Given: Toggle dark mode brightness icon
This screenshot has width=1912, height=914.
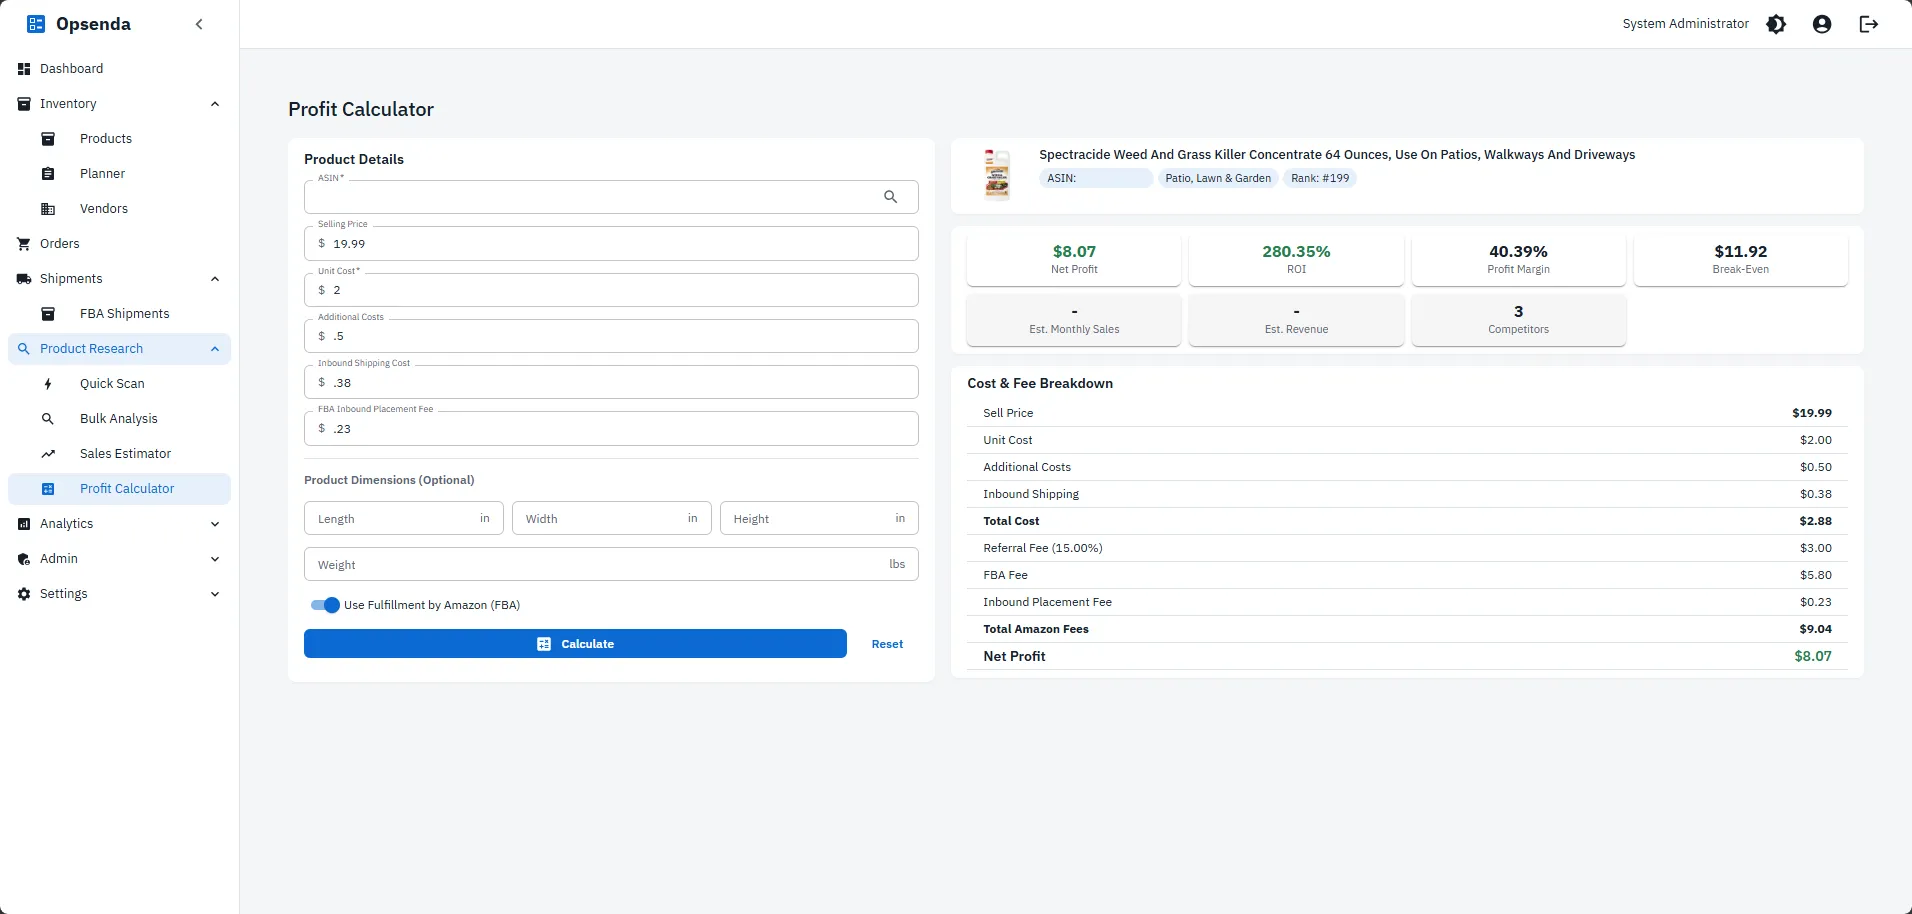Looking at the screenshot, I should pos(1776,24).
